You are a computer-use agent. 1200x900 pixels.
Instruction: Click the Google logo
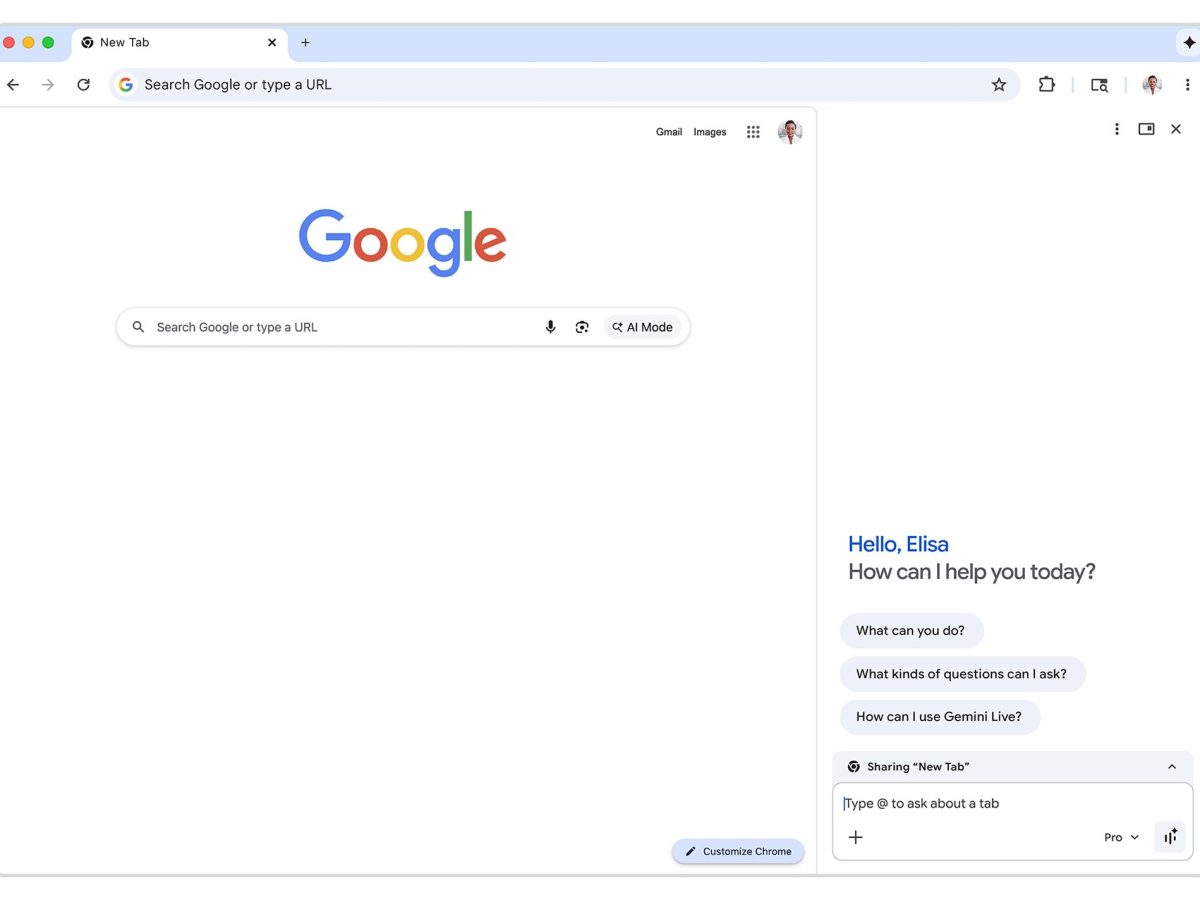coord(403,242)
